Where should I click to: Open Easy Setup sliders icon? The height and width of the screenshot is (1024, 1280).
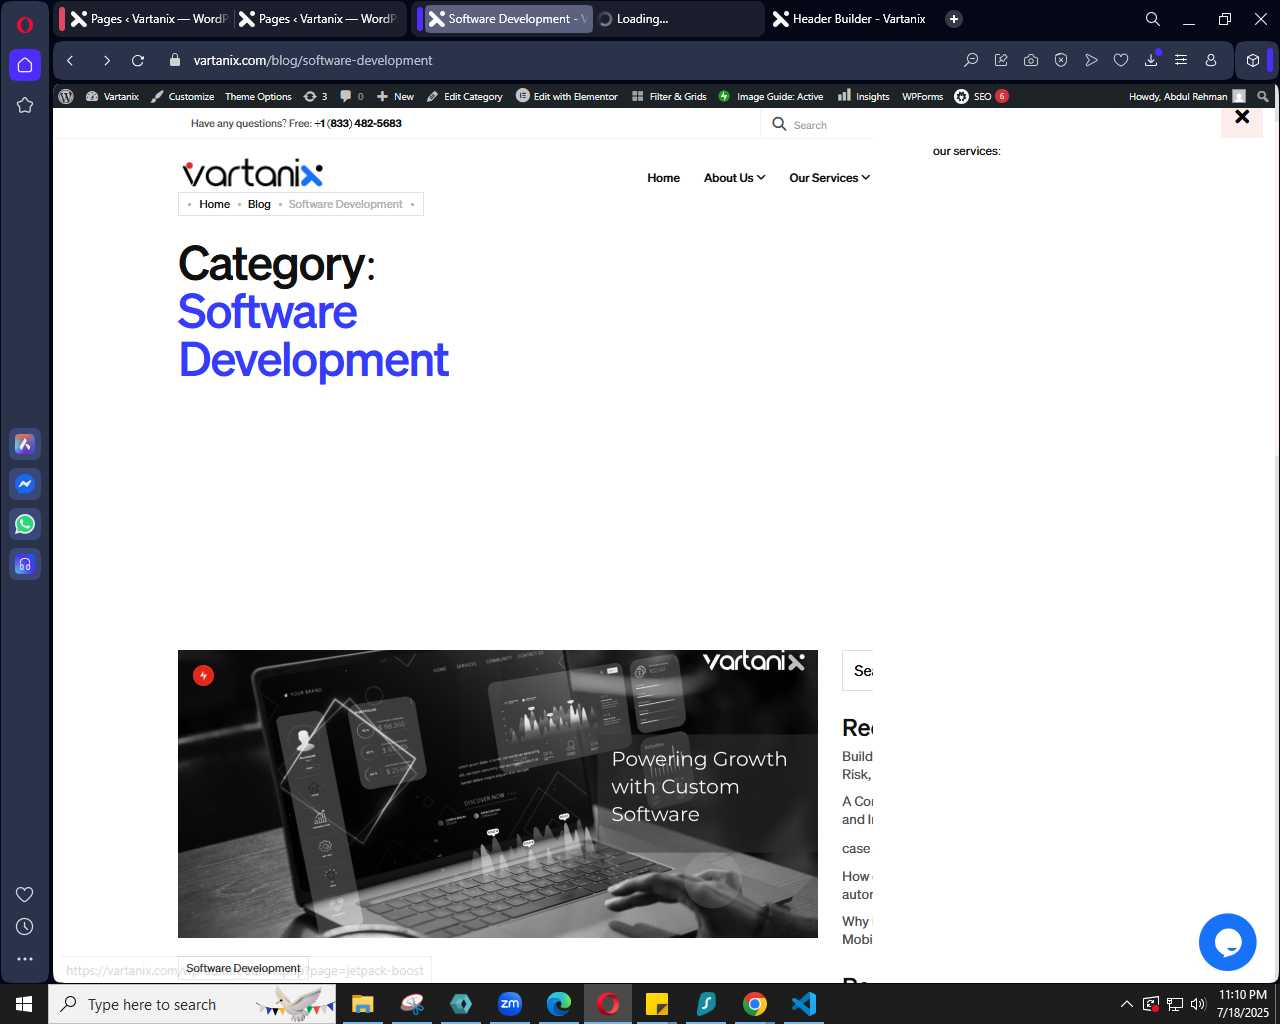(1181, 60)
